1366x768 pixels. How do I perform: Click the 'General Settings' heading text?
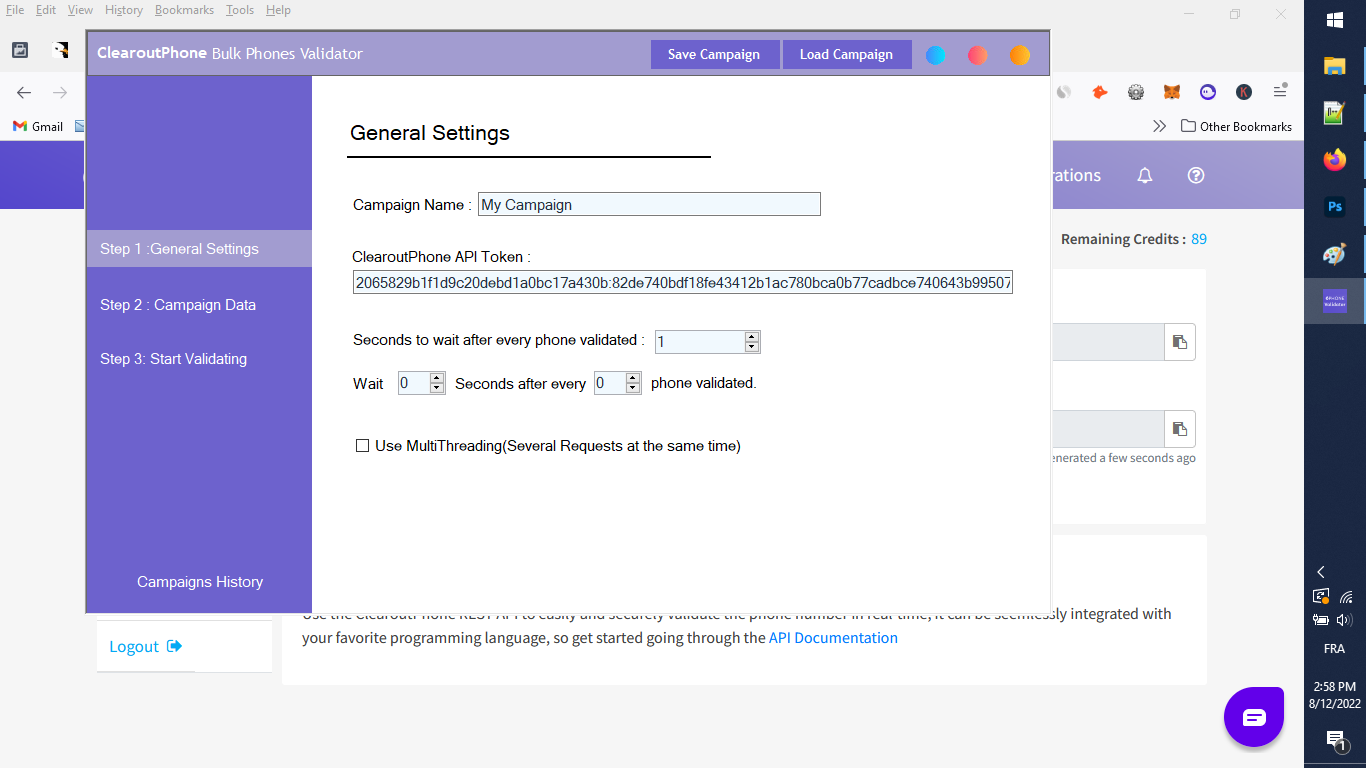click(430, 133)
